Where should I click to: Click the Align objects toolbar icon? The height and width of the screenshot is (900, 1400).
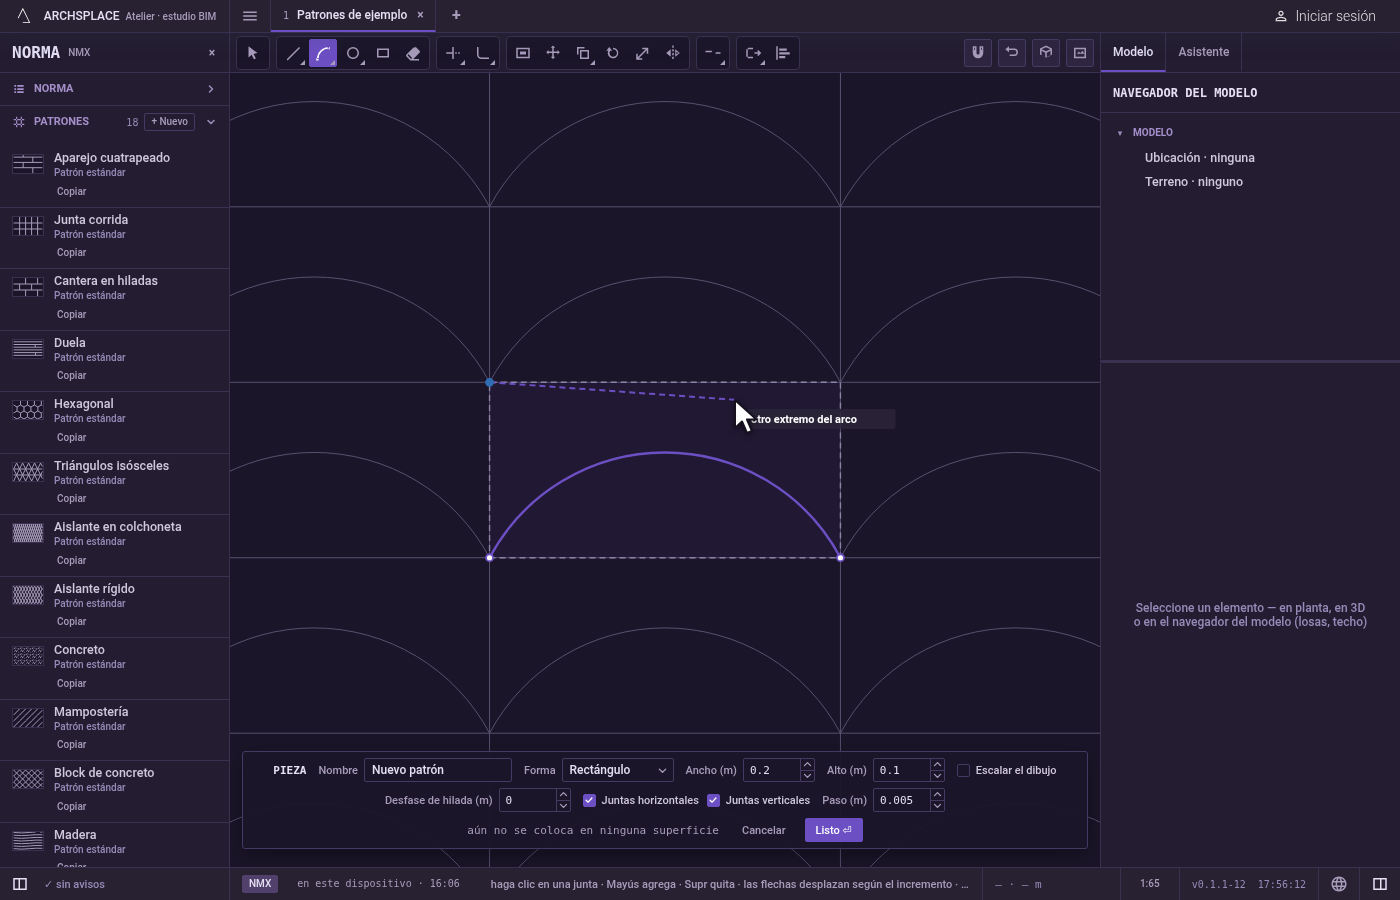(x=783, y=53)
